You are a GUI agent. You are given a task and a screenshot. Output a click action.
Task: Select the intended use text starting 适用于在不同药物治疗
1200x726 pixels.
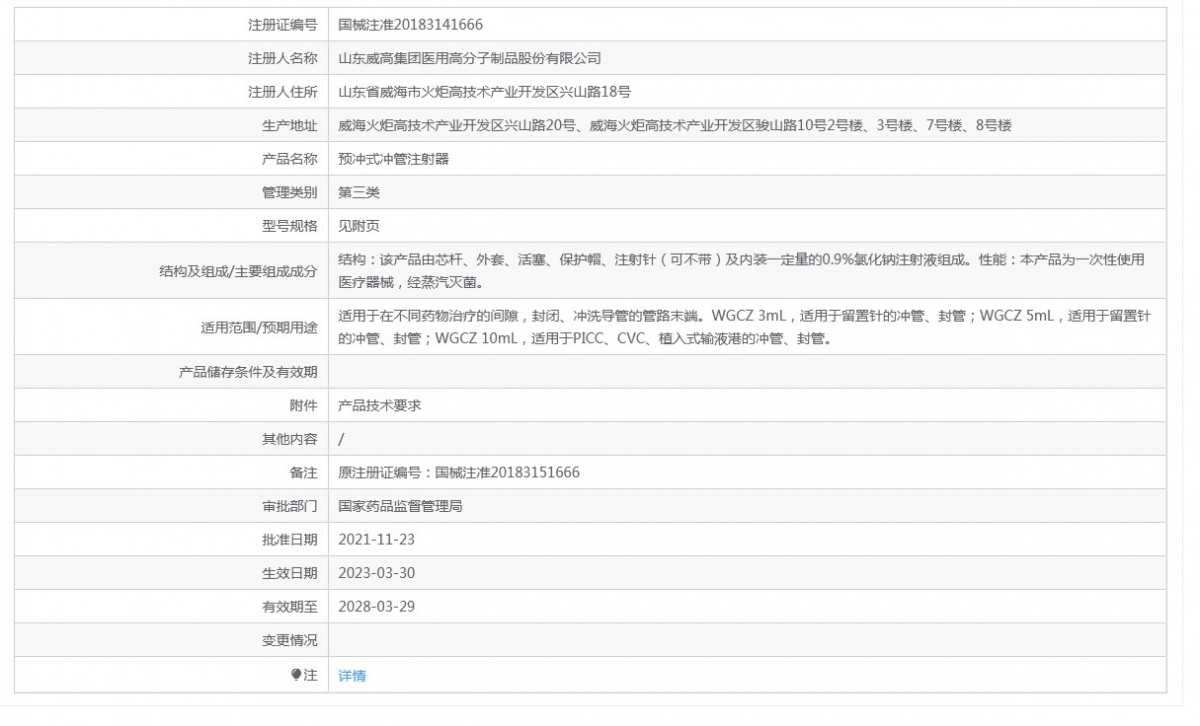pos(745,327)
